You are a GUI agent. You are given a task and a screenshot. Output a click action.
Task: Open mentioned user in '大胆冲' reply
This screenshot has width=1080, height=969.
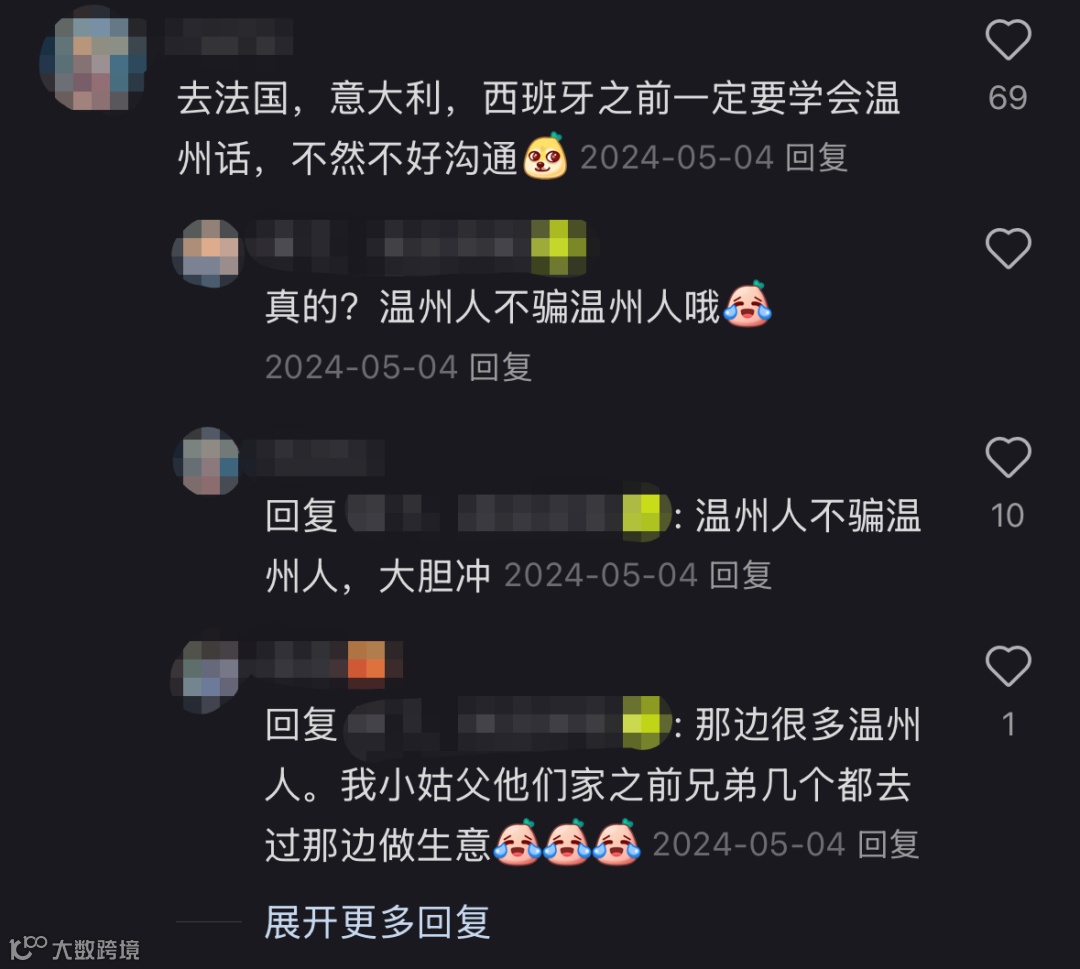click(508, 515)
